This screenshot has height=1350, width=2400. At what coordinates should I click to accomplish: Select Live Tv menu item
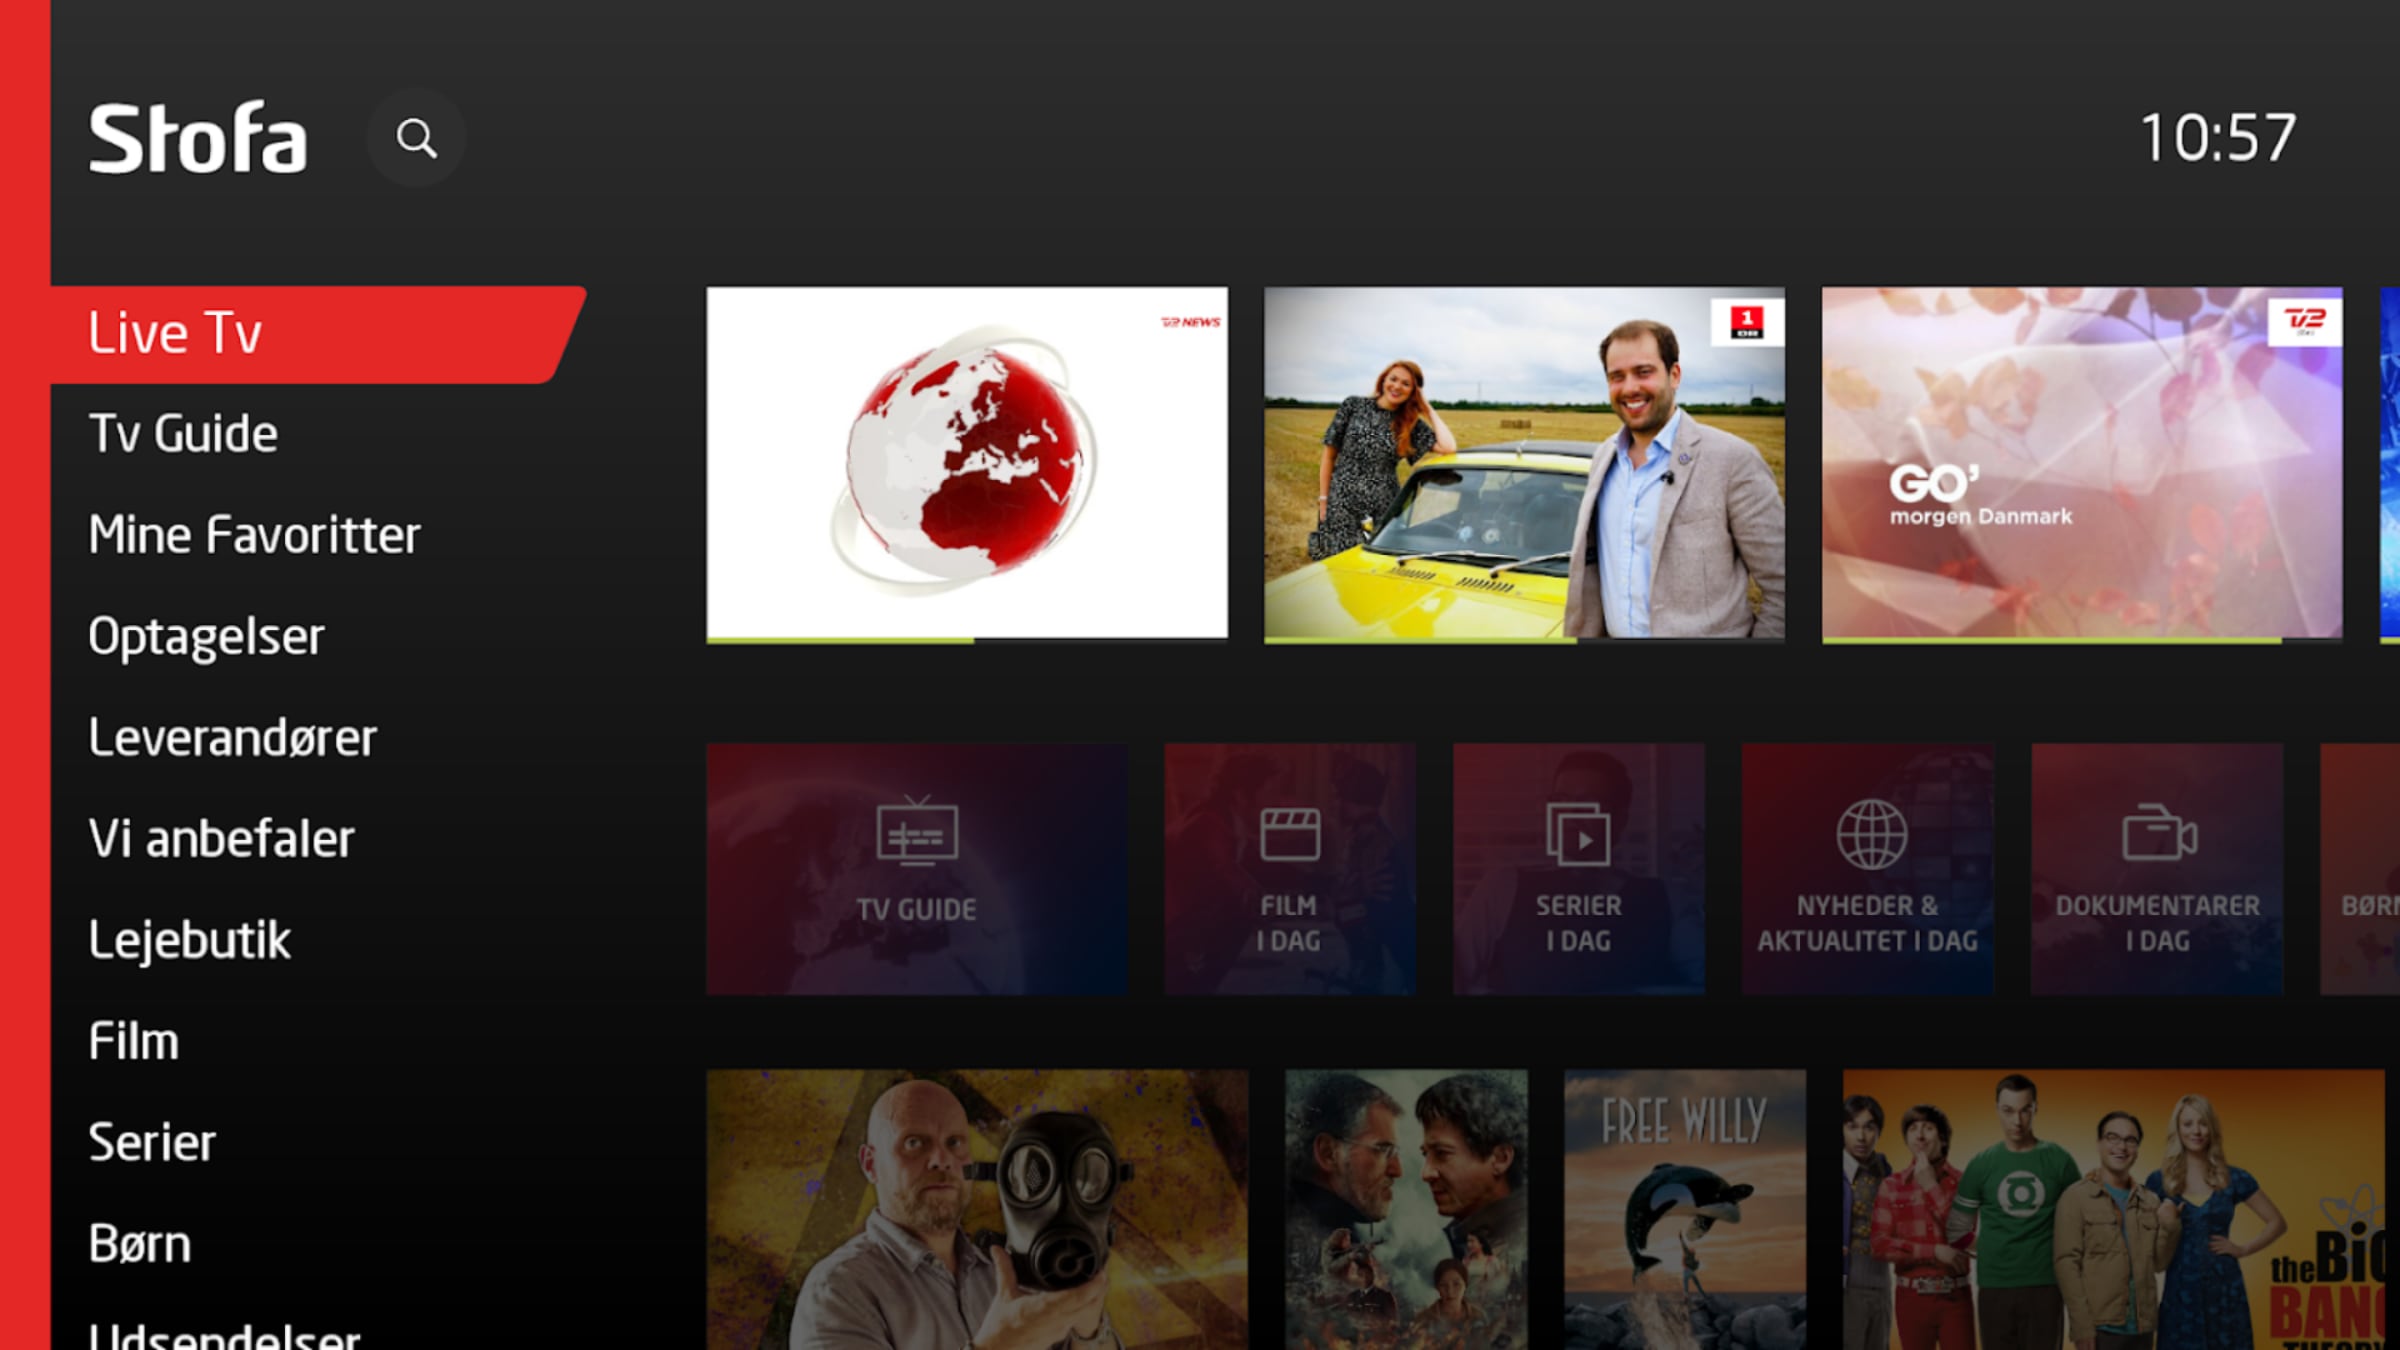coord(176,330)
